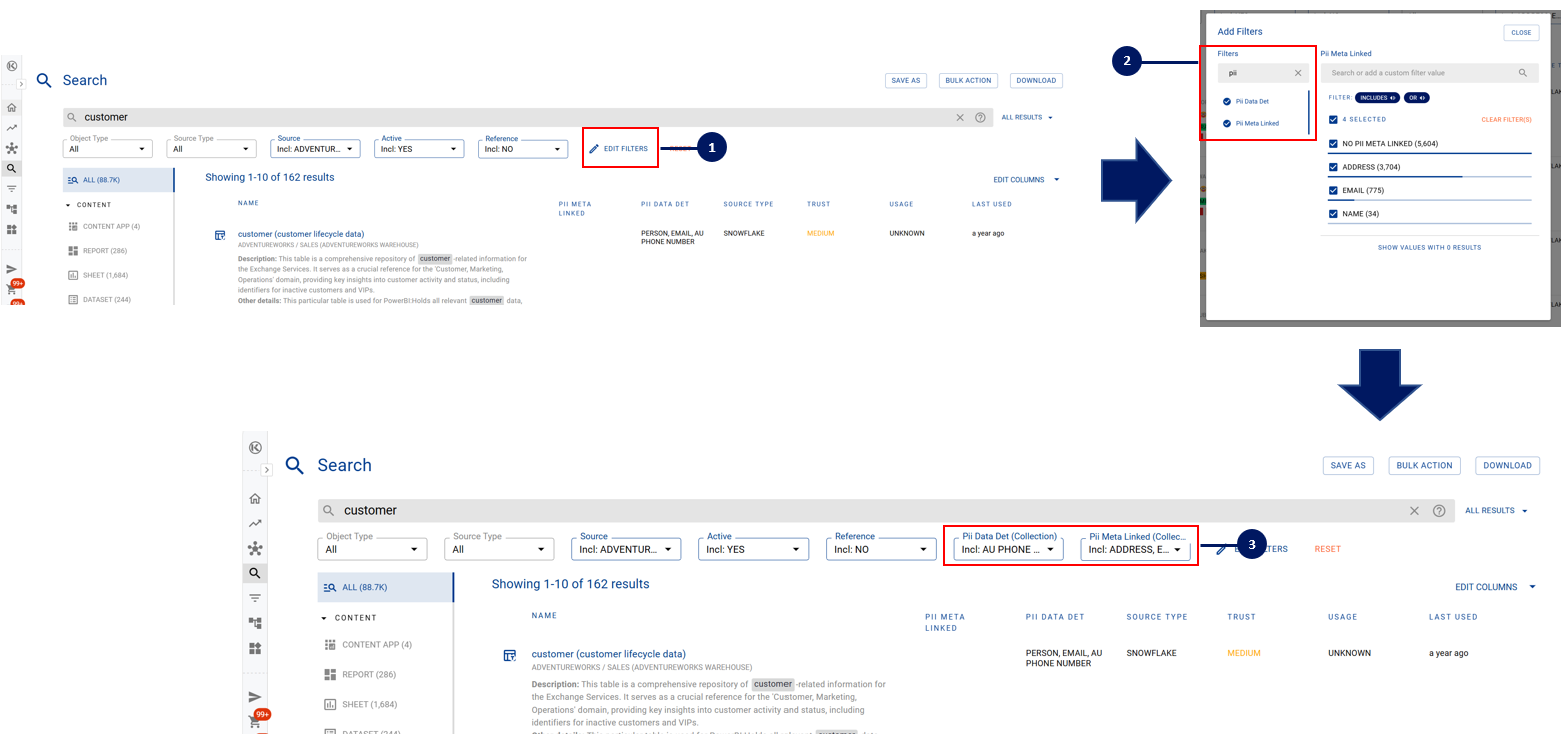The height and width of the screenshot is (734, 1566).
Task: Select Pii Data Det in the Filters list
Action: 1251,101
